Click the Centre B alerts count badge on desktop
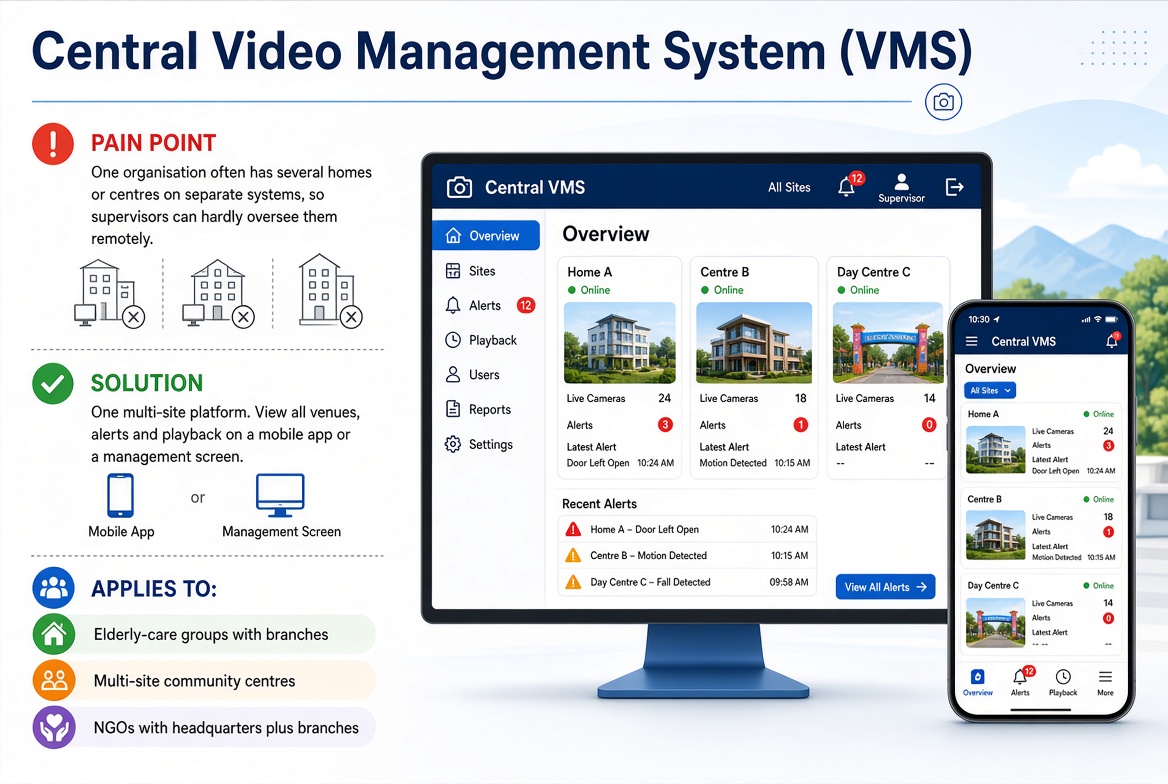 coord(801,425)
